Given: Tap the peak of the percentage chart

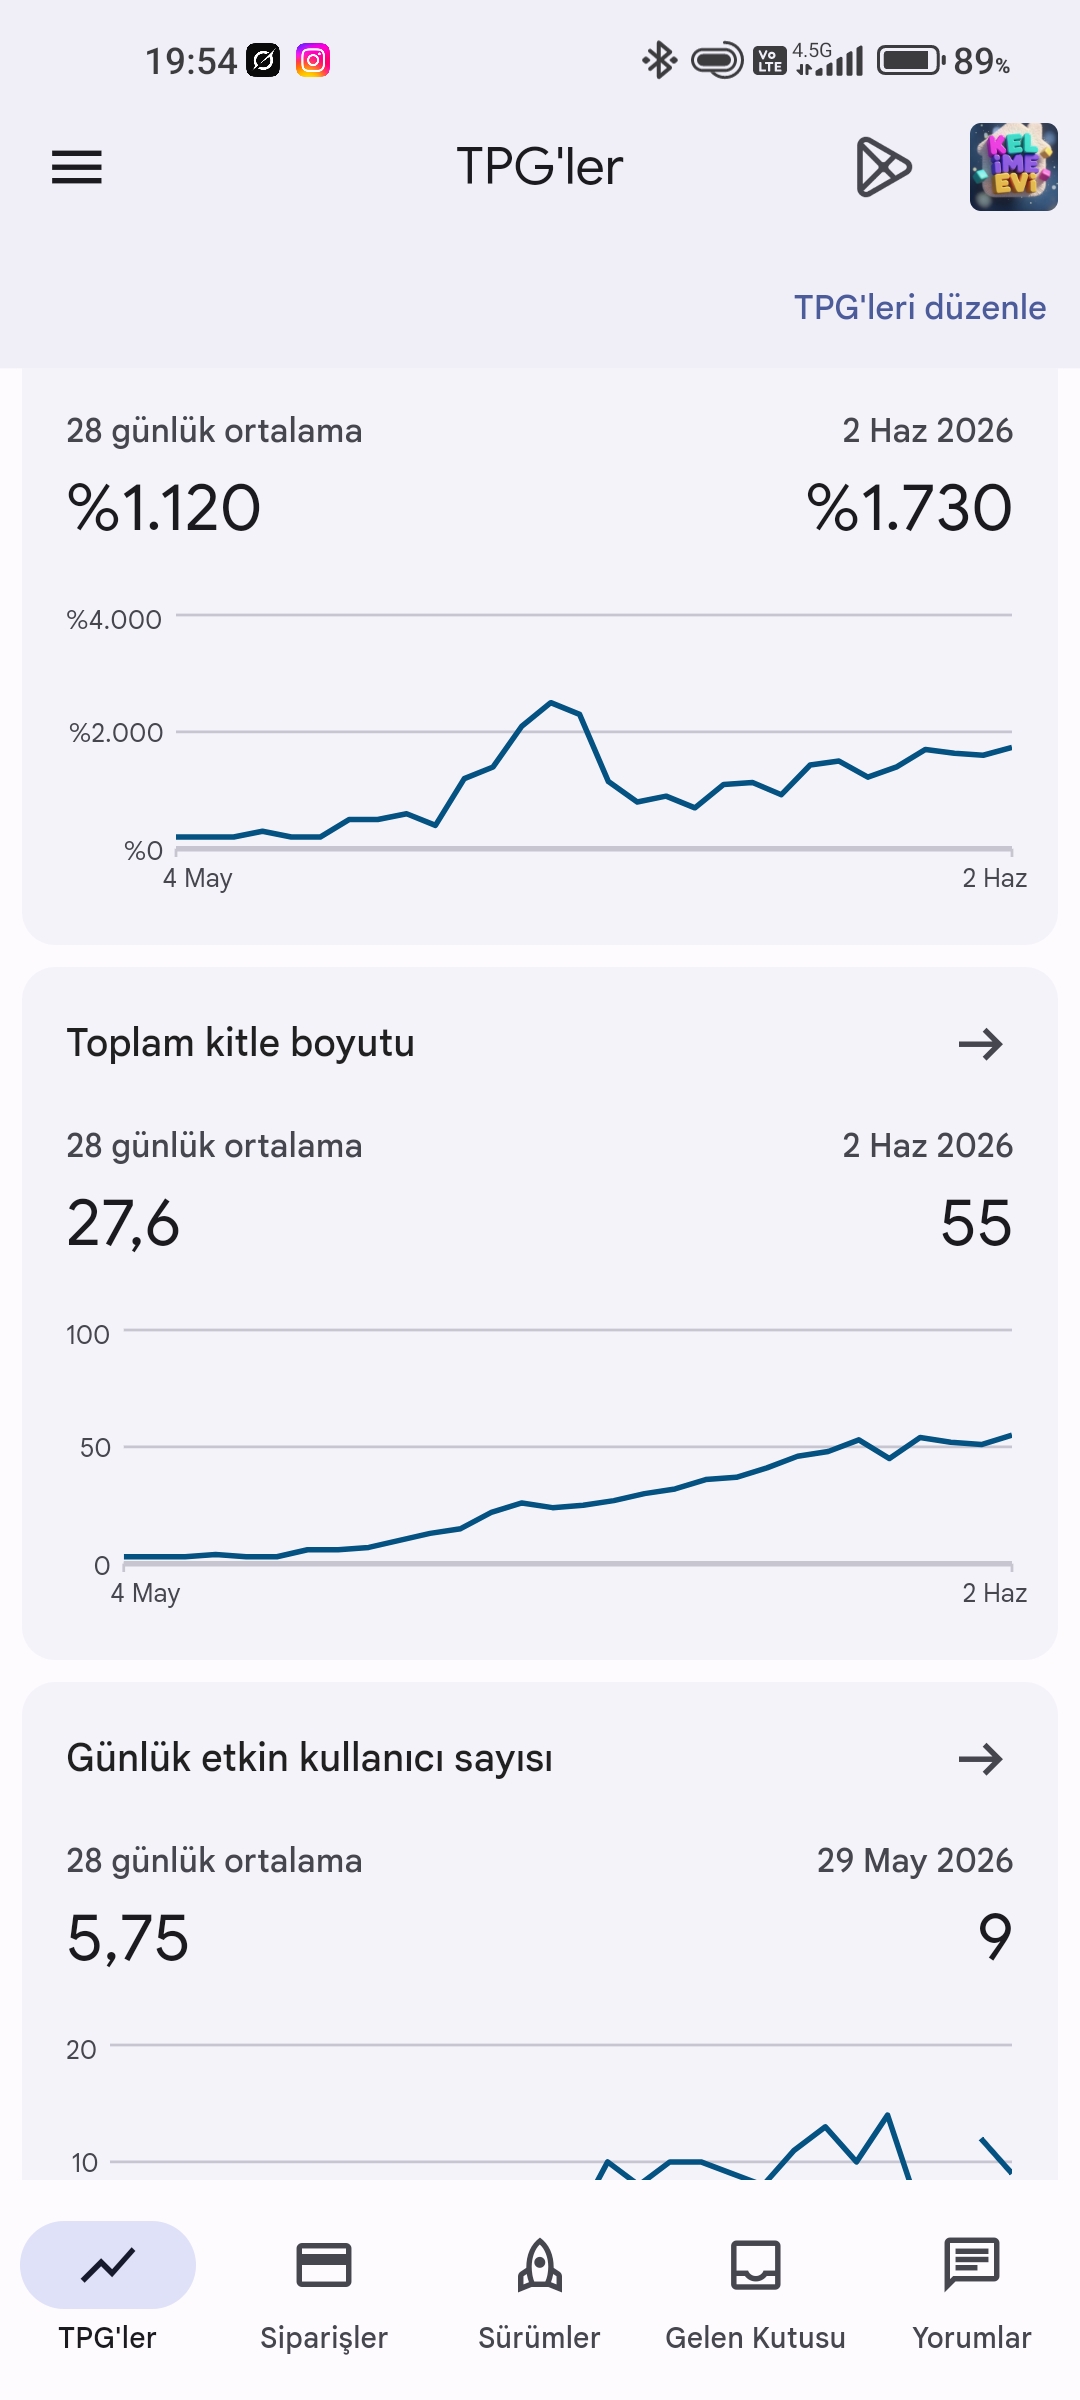Looking at the screenshot, I should coord(551,702).
